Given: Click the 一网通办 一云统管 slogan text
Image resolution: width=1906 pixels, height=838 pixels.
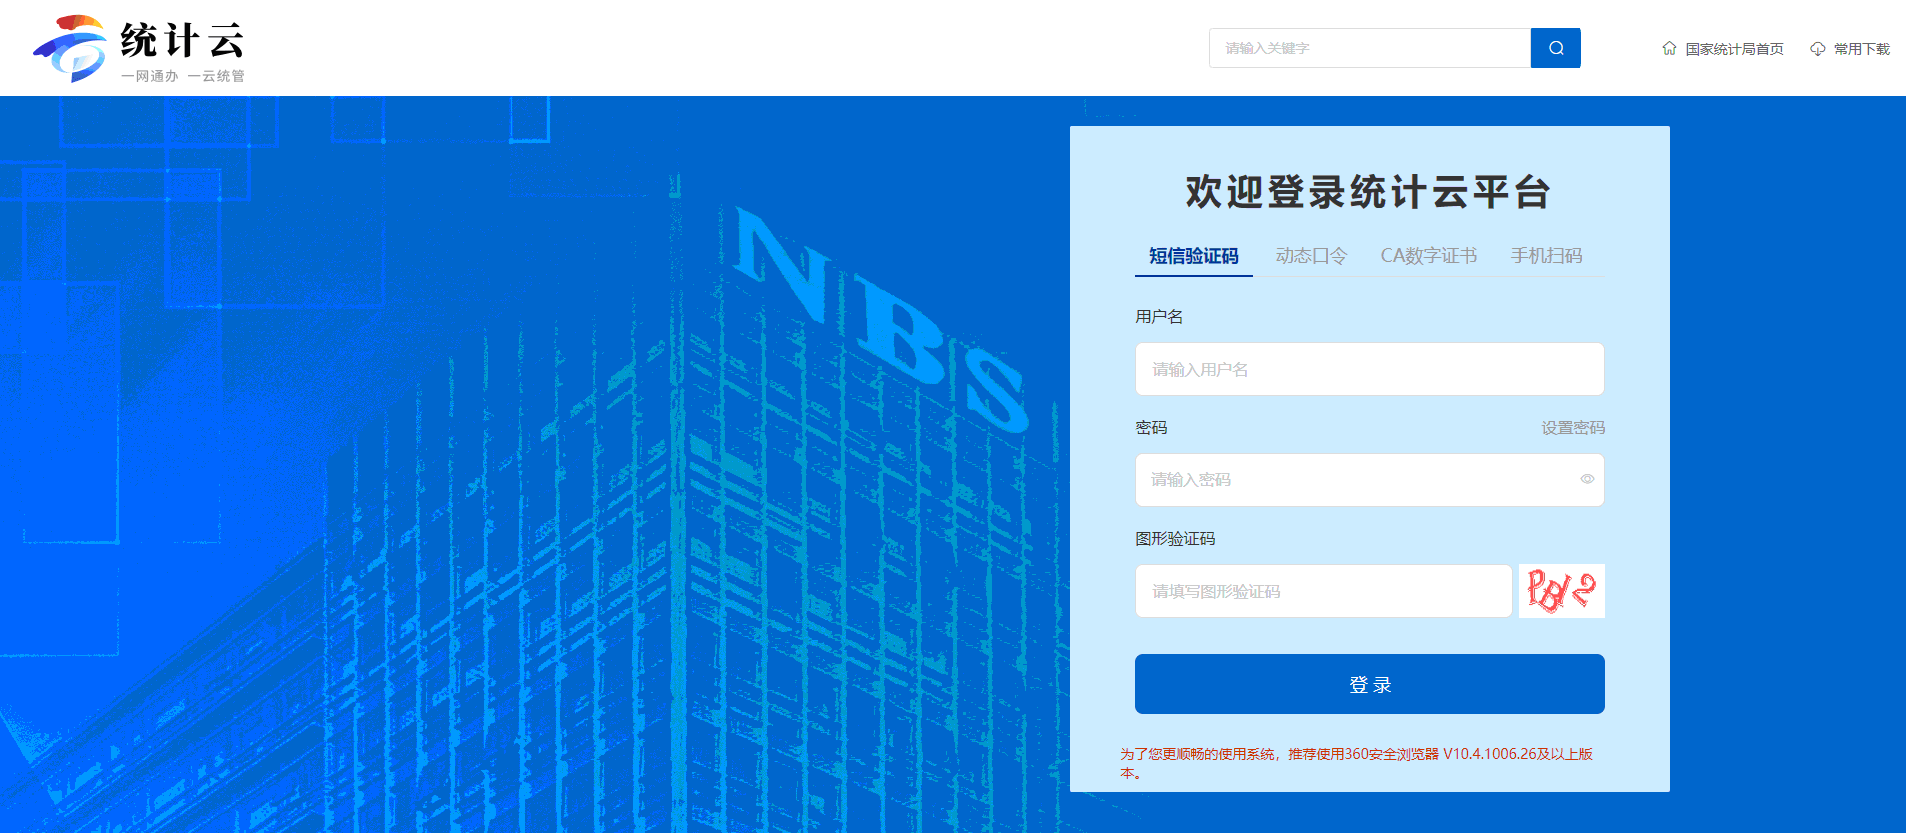Looking at the screenshot, I should coord(183,76).
